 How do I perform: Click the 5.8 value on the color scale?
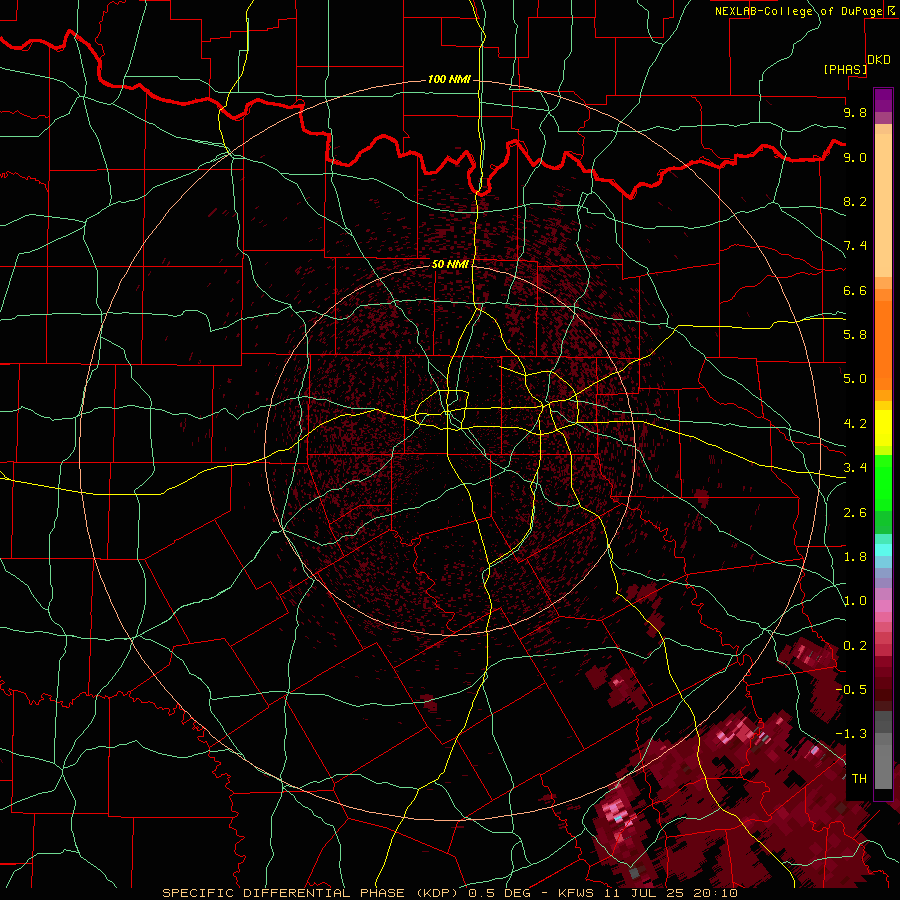[x=855, y=334]
